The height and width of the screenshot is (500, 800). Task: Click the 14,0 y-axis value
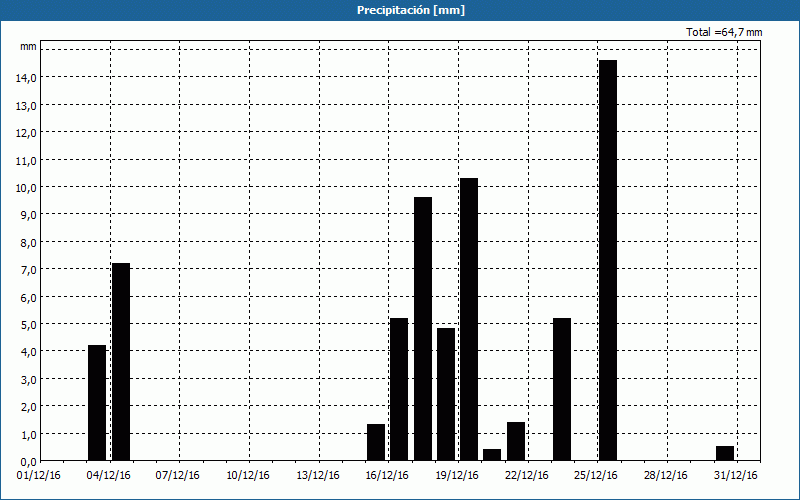(26, 78)
